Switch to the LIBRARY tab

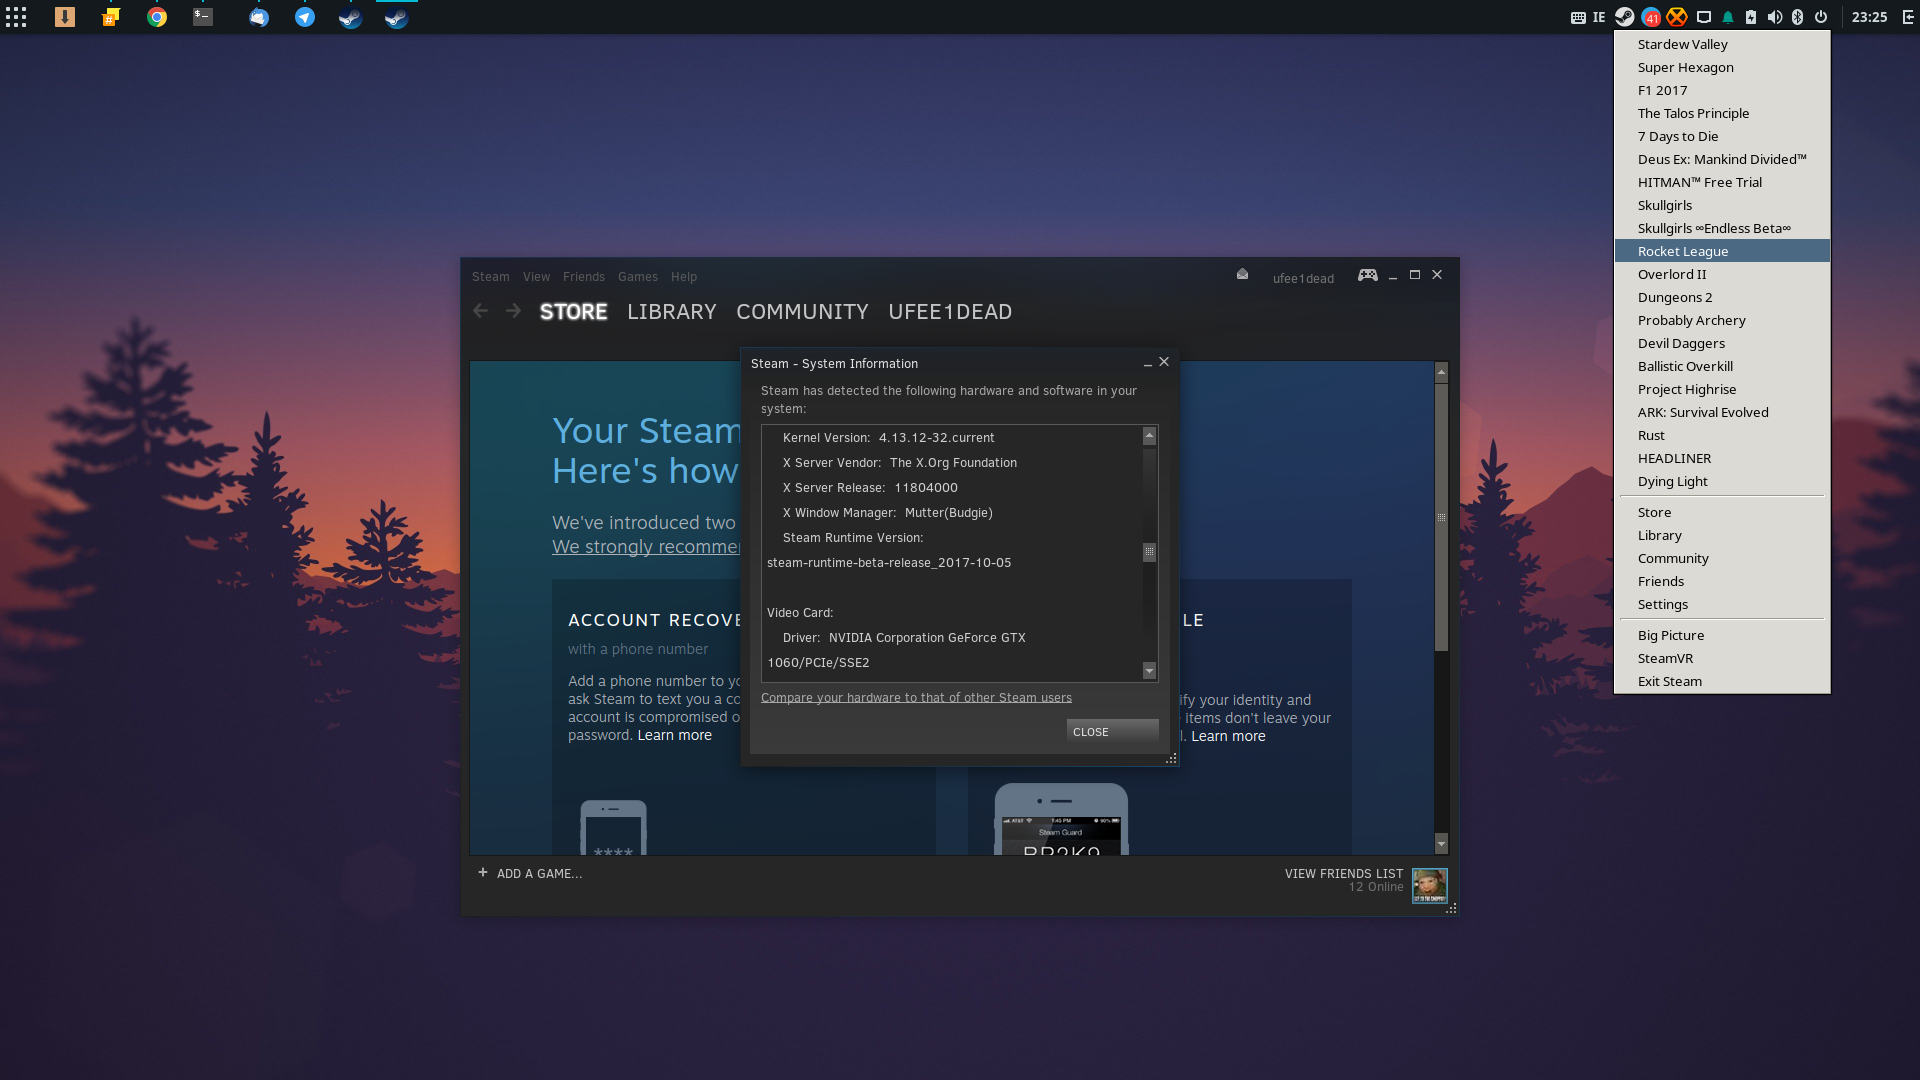(x=672, y=312)
